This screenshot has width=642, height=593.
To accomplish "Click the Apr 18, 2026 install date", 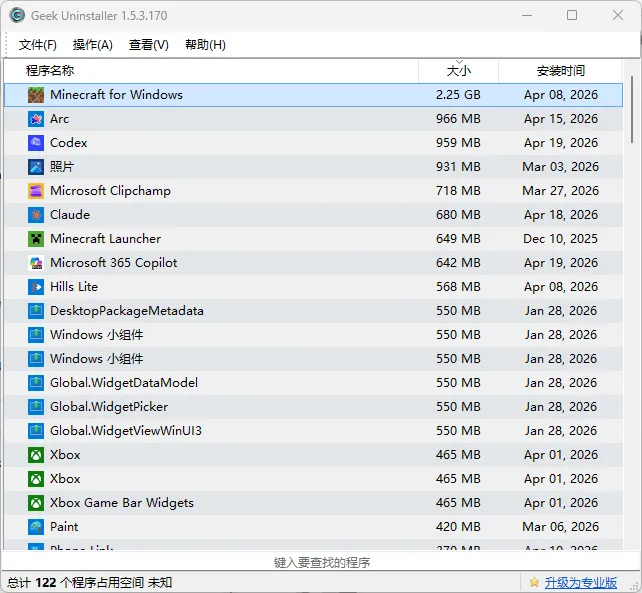I will click(x=561, y=215).
